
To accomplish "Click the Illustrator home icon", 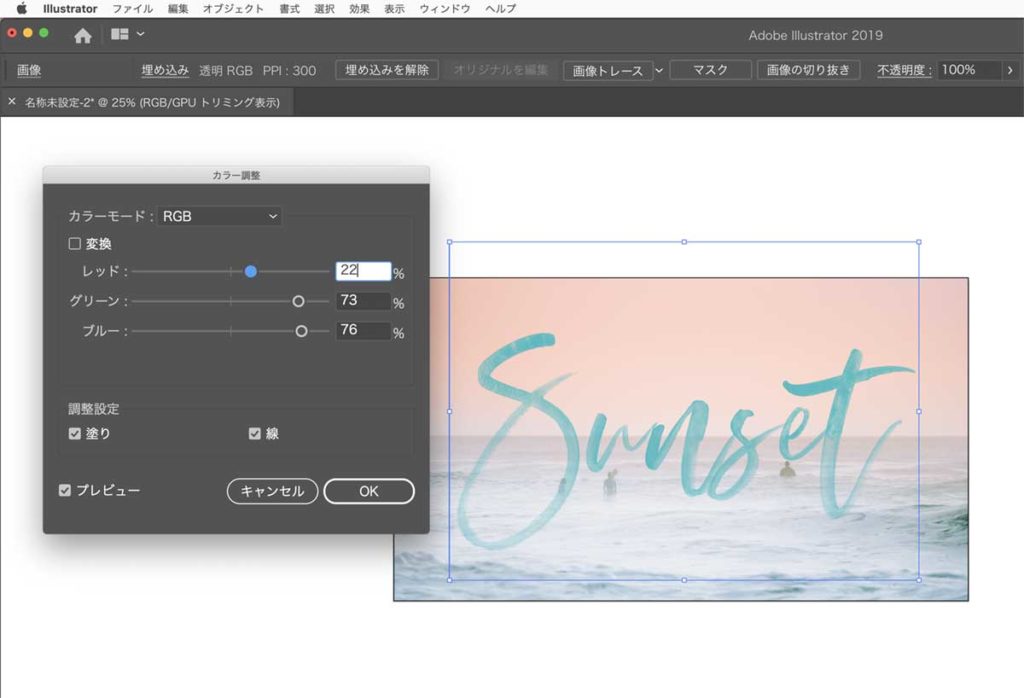I will coord(83,35).
